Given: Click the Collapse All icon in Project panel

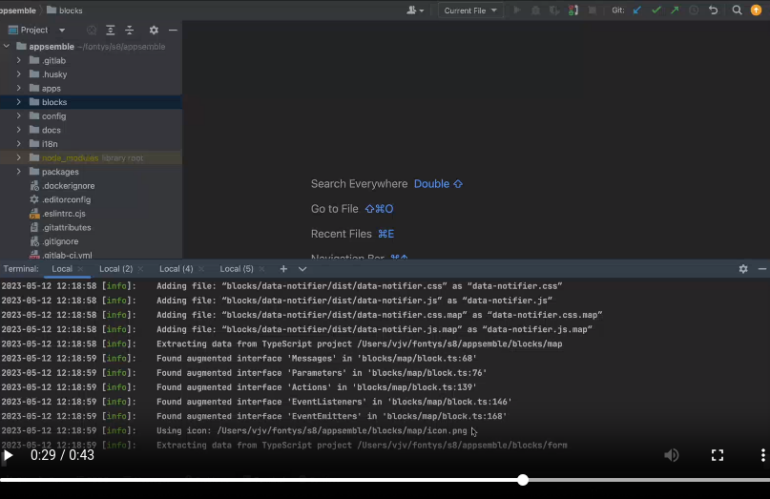Looking at the screenshot, I should (130, 30).
